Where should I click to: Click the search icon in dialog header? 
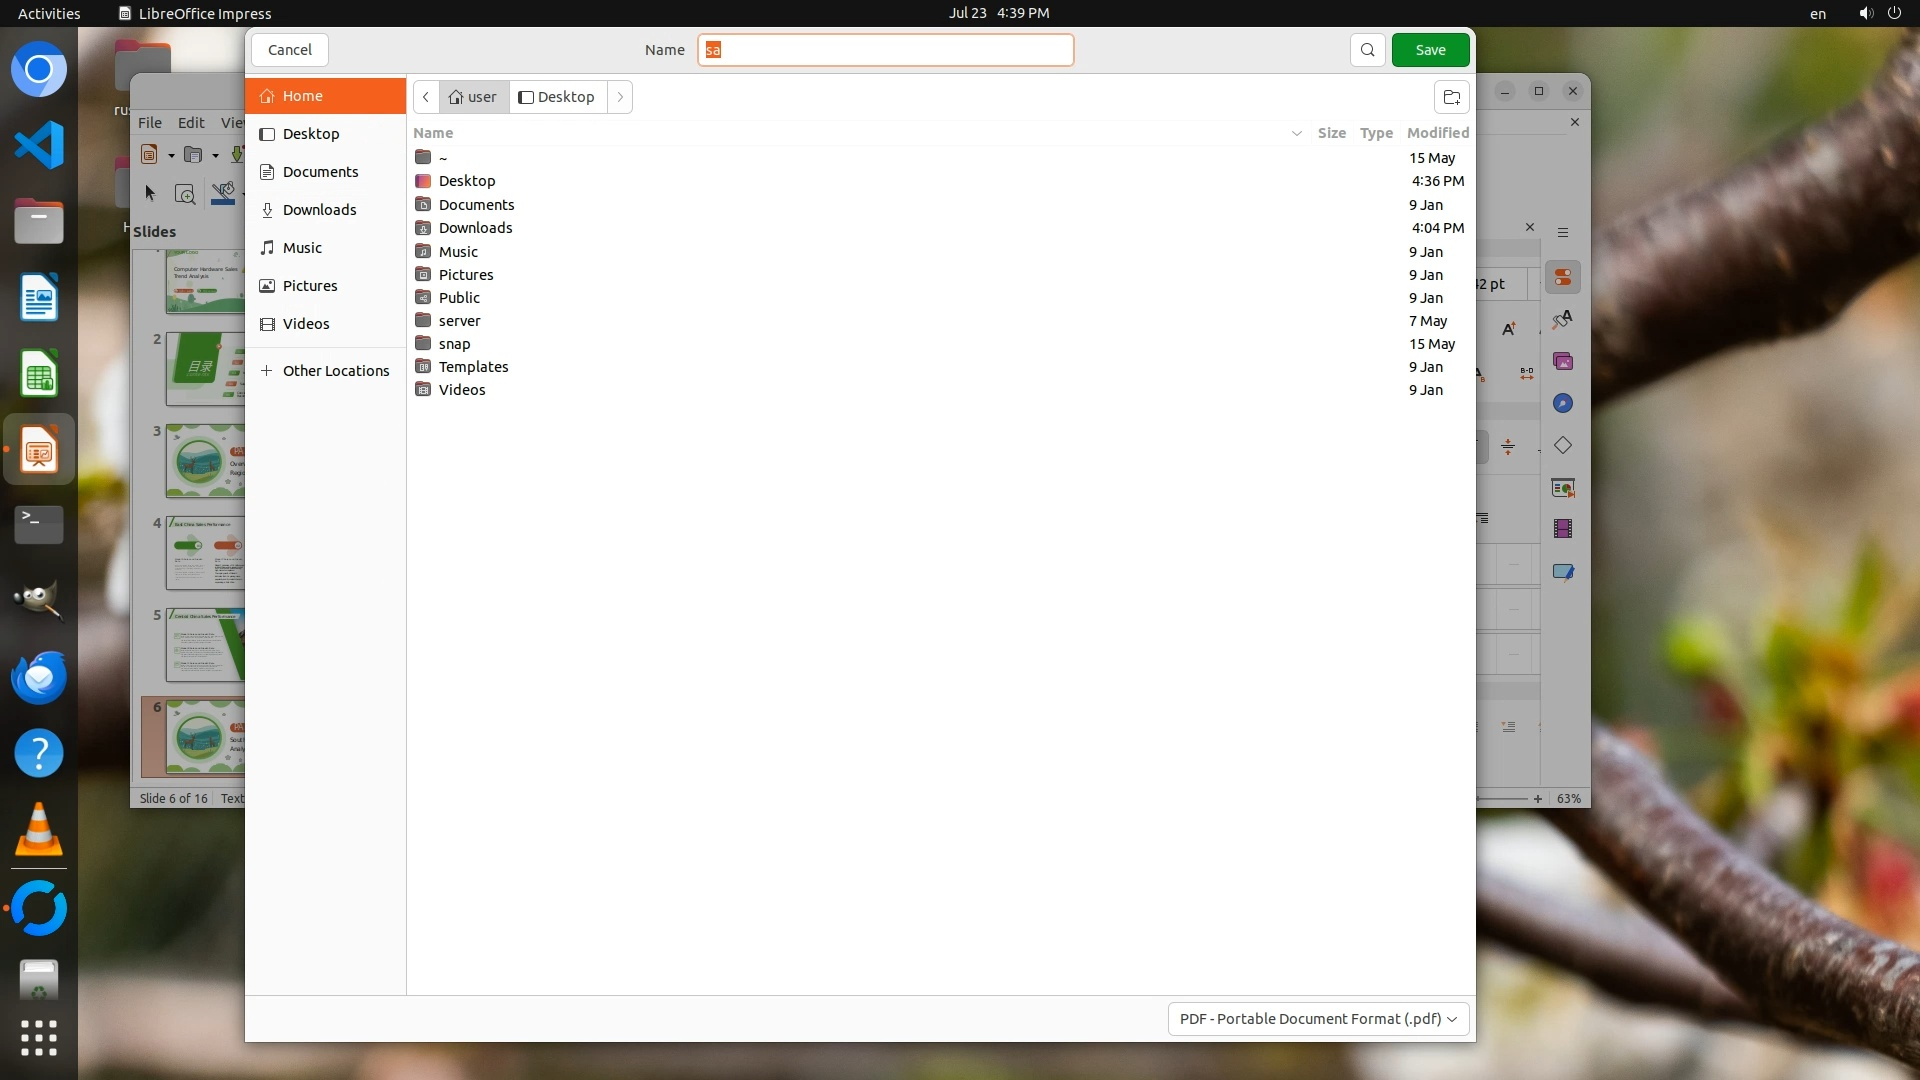(1367, 50)
